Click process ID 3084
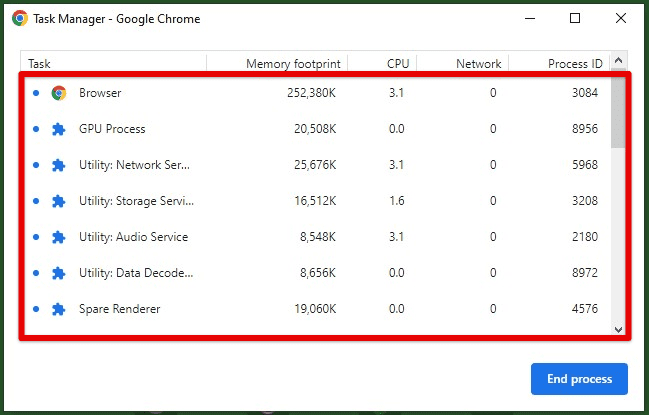 (585, 93)
